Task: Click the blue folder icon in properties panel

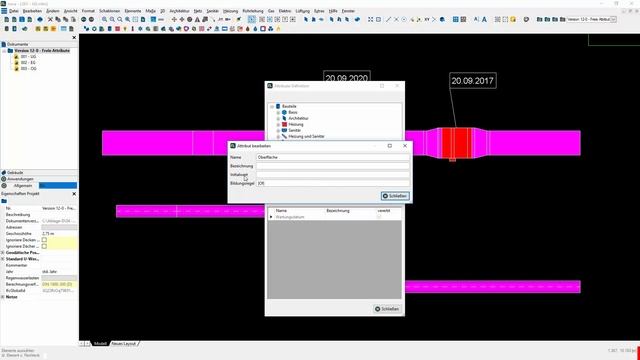Action: 4,201
